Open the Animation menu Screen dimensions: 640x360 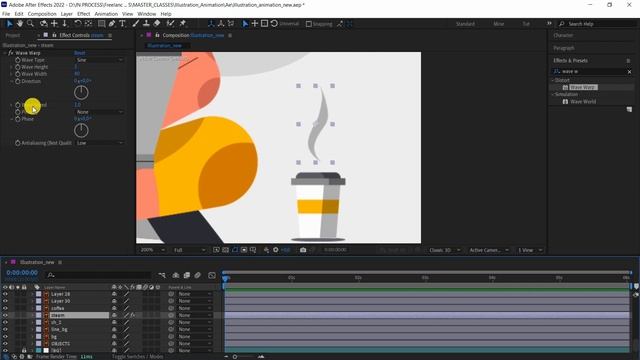click(x=106, y=14)
